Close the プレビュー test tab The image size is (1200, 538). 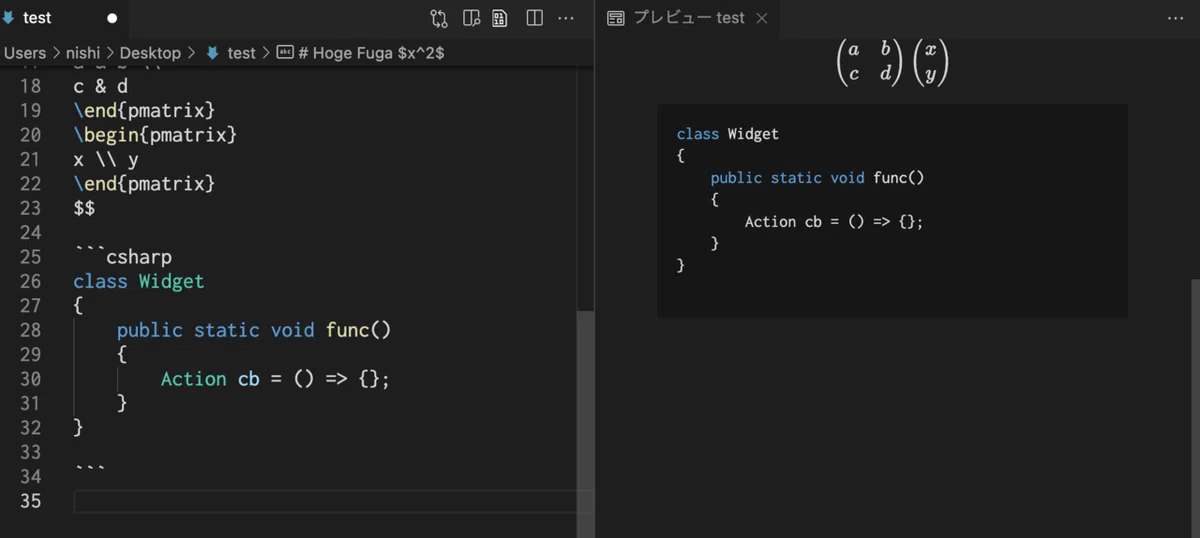(761, 18)
